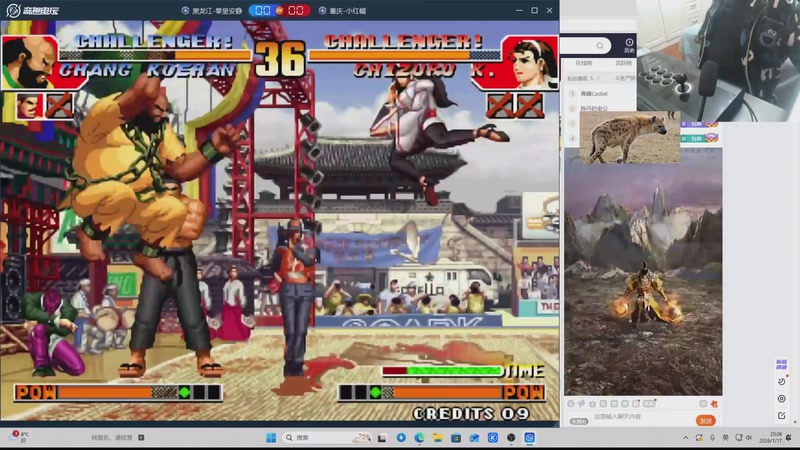Image resolution: width=800 pixels, height=450 pixels.
Task: Click the dark round app icon on the taskbar
Action: tap(511, 438)
